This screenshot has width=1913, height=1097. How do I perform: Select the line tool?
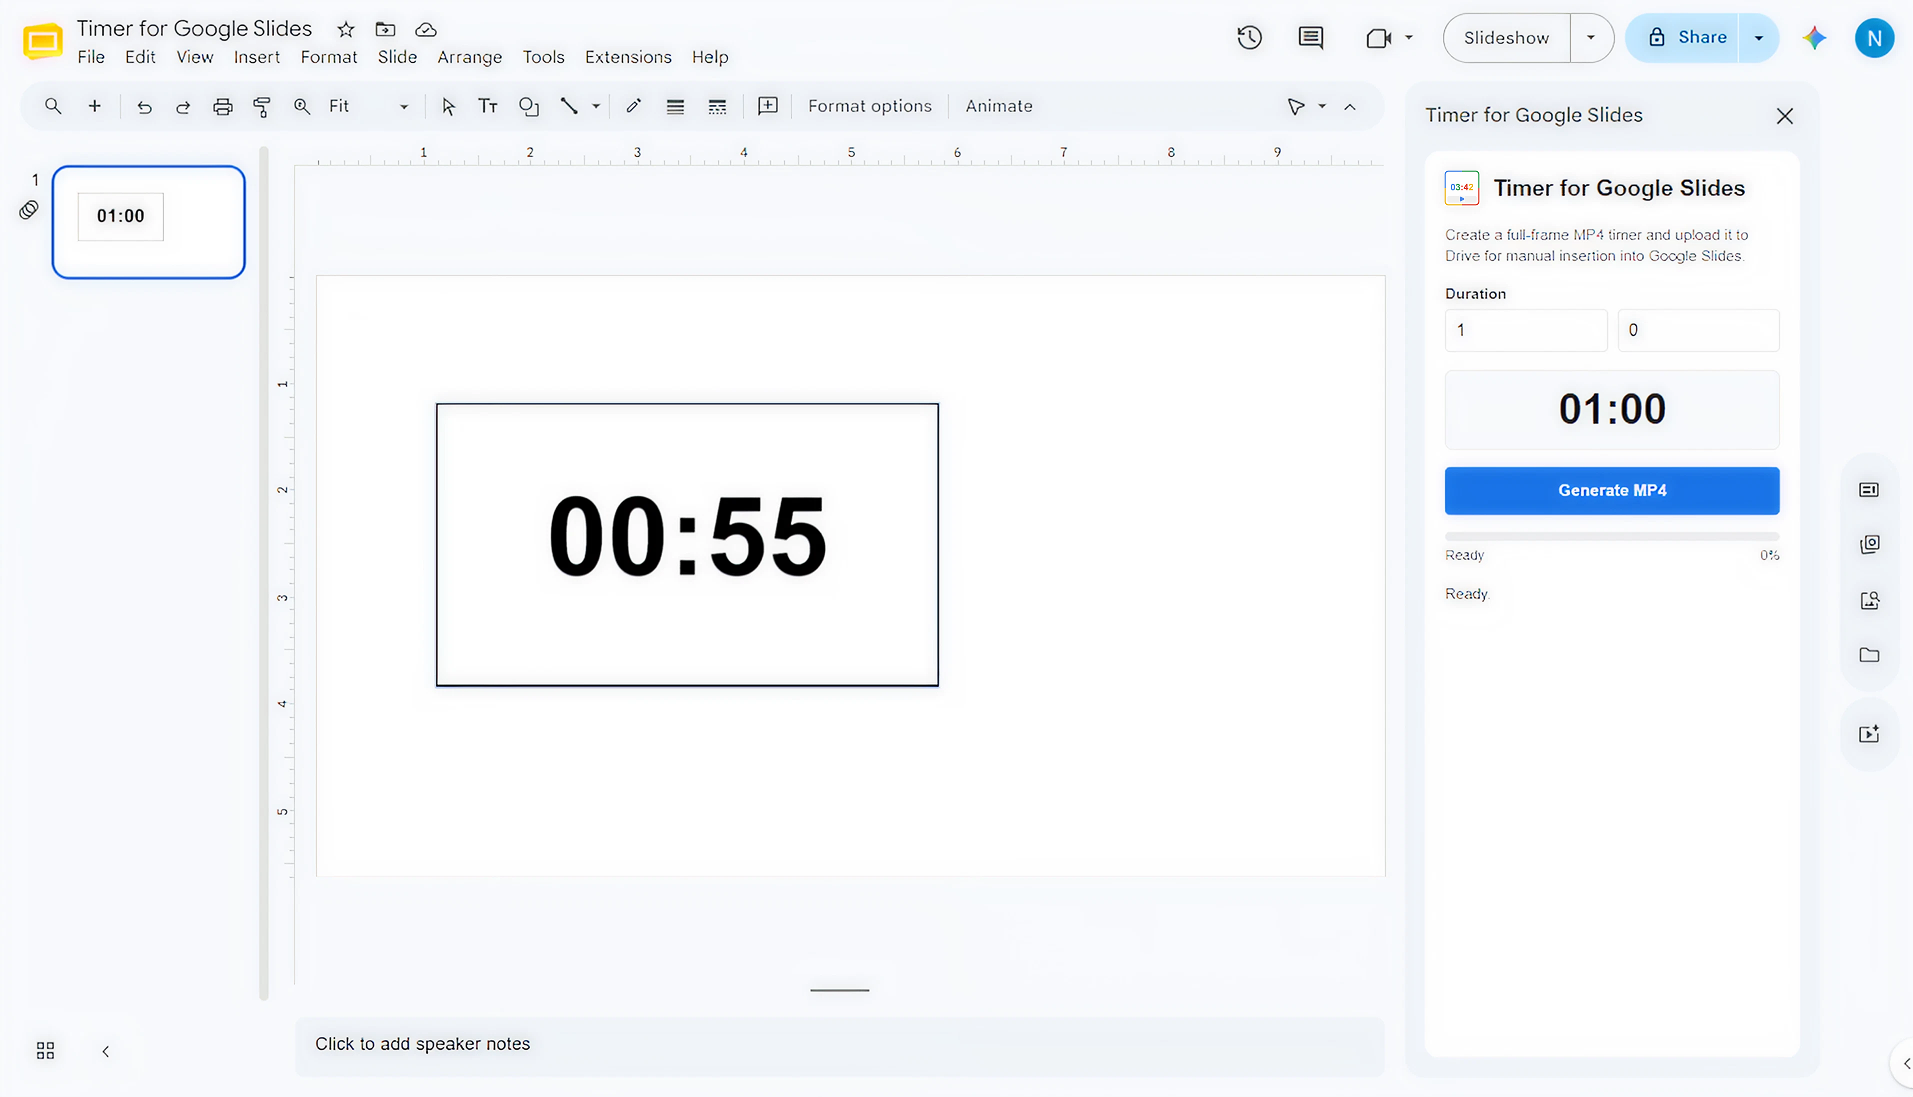(569, 106)
